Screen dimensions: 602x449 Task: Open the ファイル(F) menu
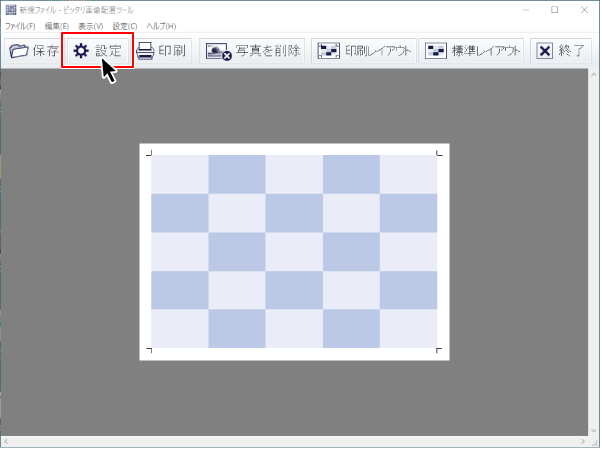[20, 25]
